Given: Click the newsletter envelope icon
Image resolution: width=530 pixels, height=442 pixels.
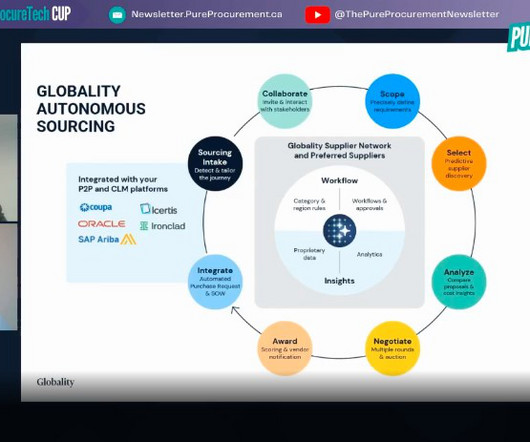Looking at the screenshot, I should [117, 15].
